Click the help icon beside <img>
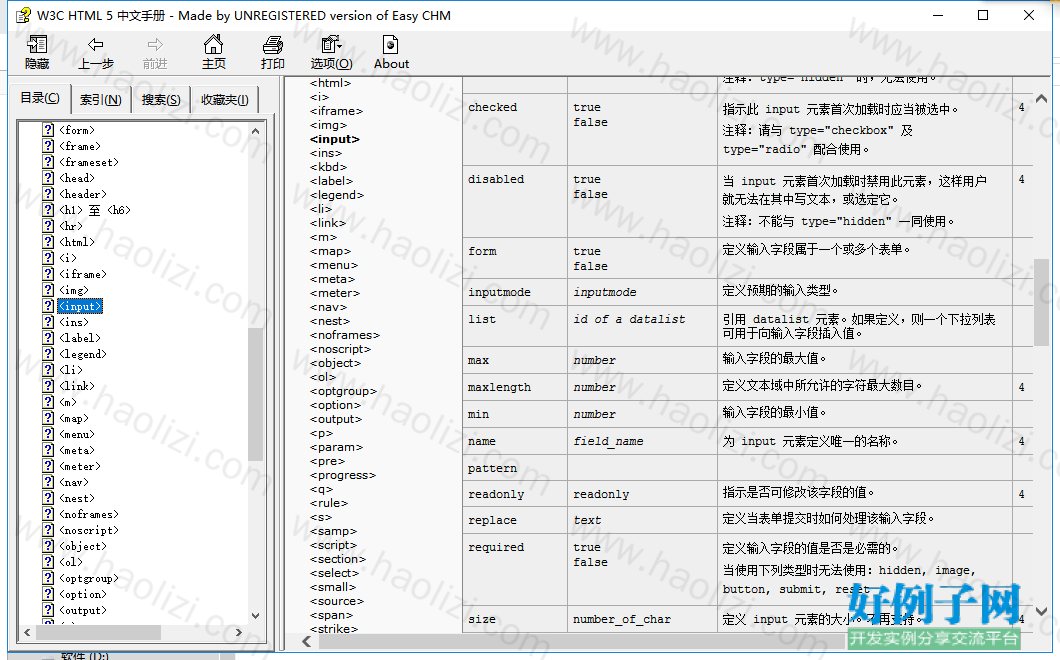 click(48, 290)
